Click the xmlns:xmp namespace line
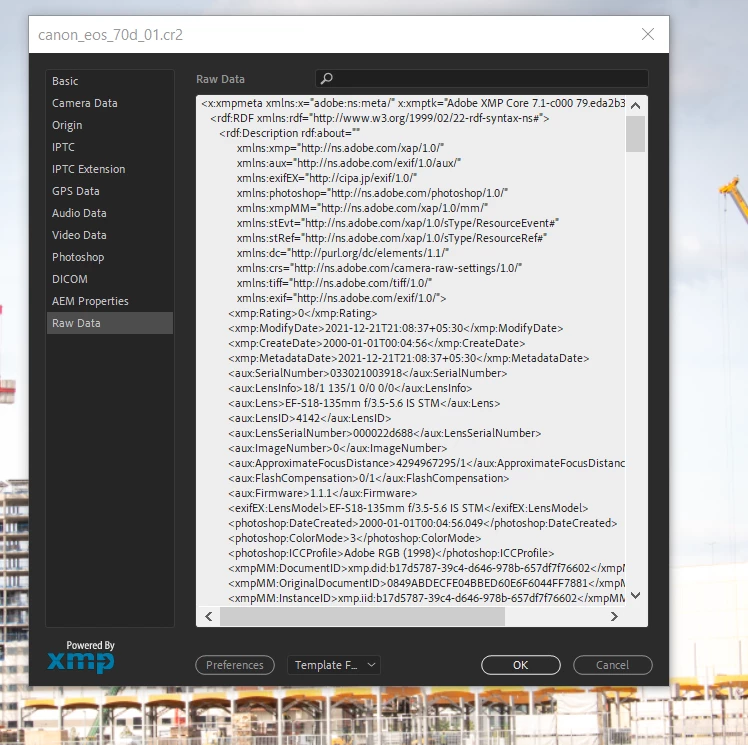 click(x=341, y=148)
